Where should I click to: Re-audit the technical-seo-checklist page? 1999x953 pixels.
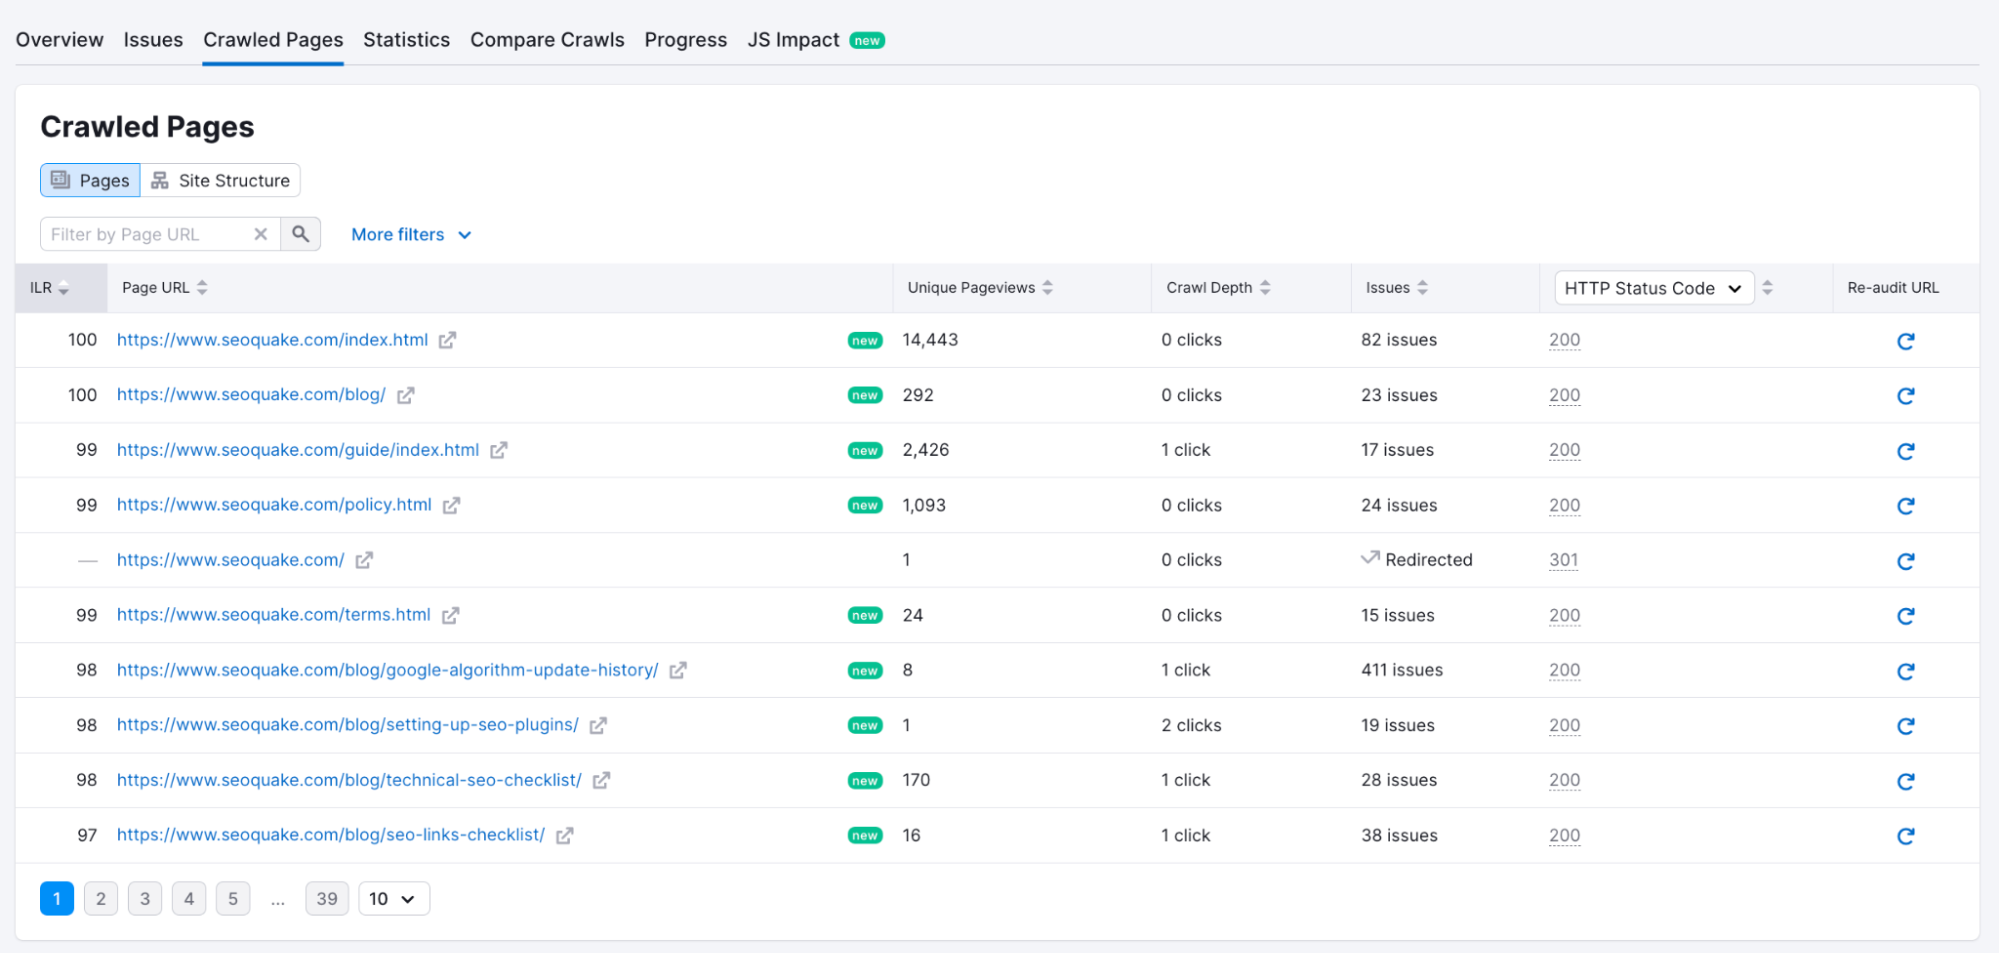pos(1905,781)
